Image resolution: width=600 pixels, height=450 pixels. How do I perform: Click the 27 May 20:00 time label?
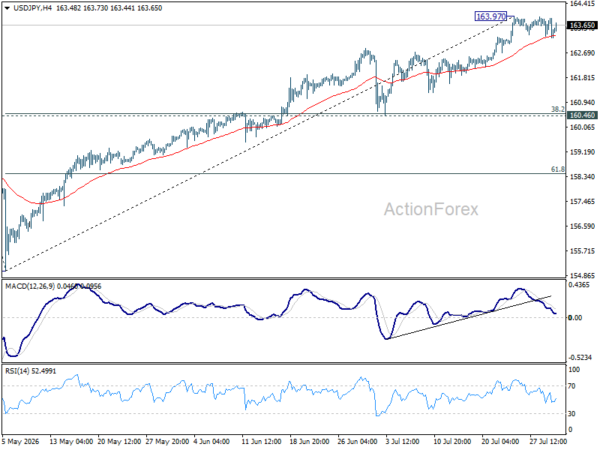coord(167,442)
